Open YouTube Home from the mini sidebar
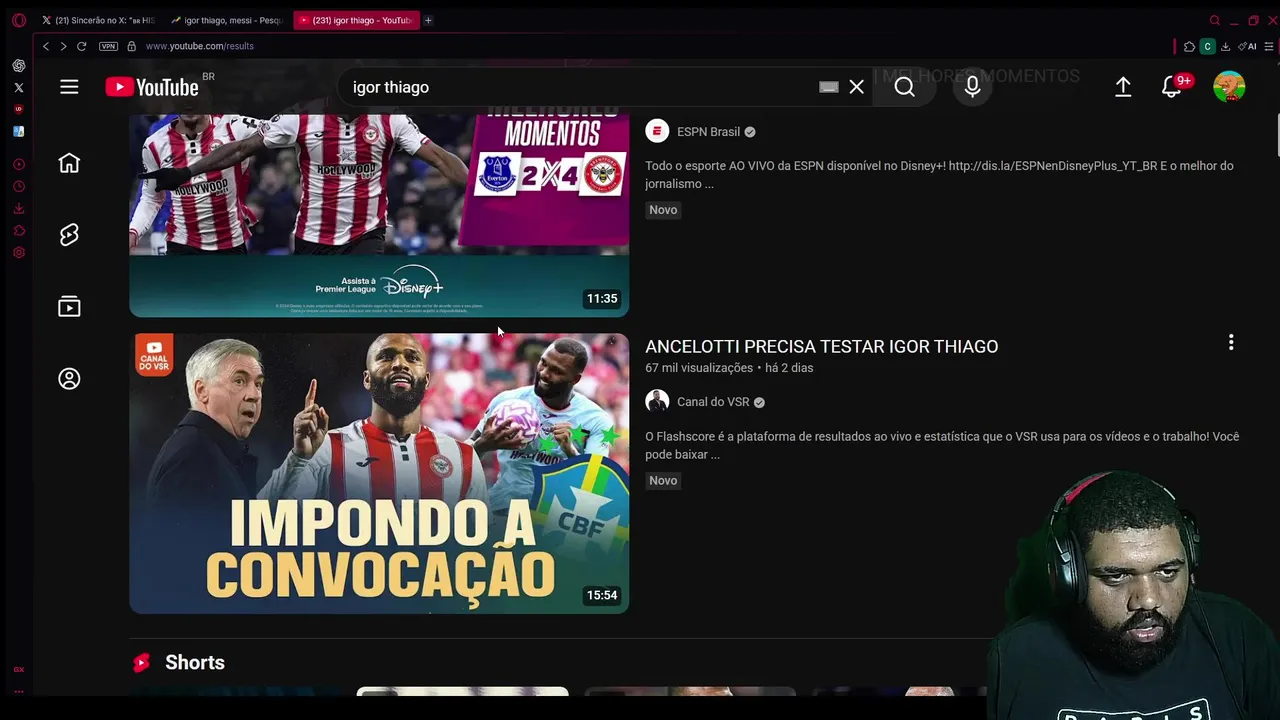1280x720 pixels. tap(69, 163)
